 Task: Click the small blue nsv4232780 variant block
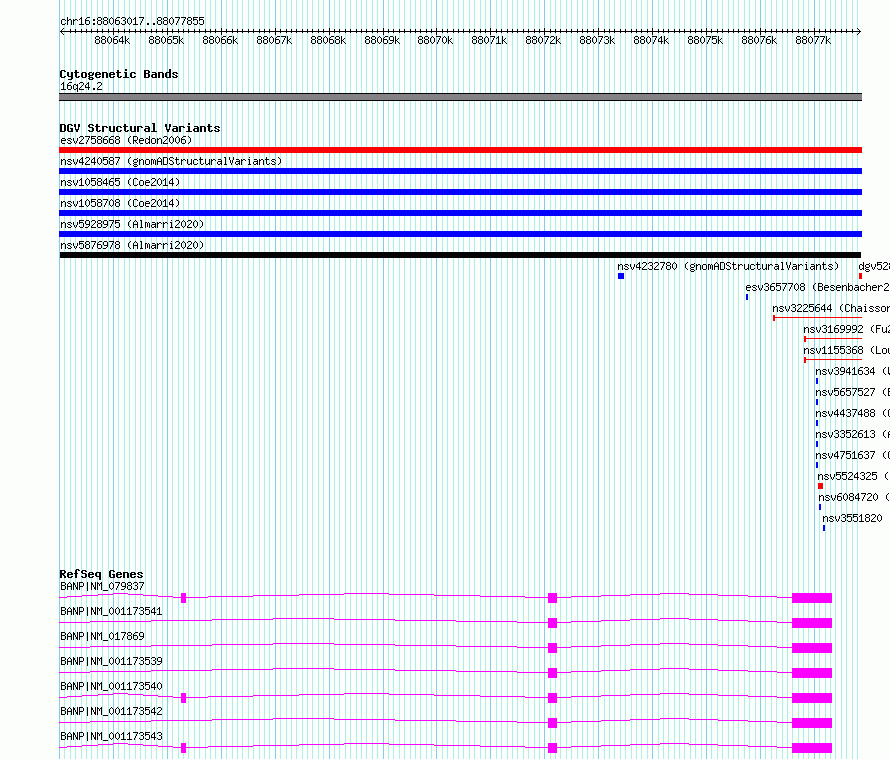point(621,276)
